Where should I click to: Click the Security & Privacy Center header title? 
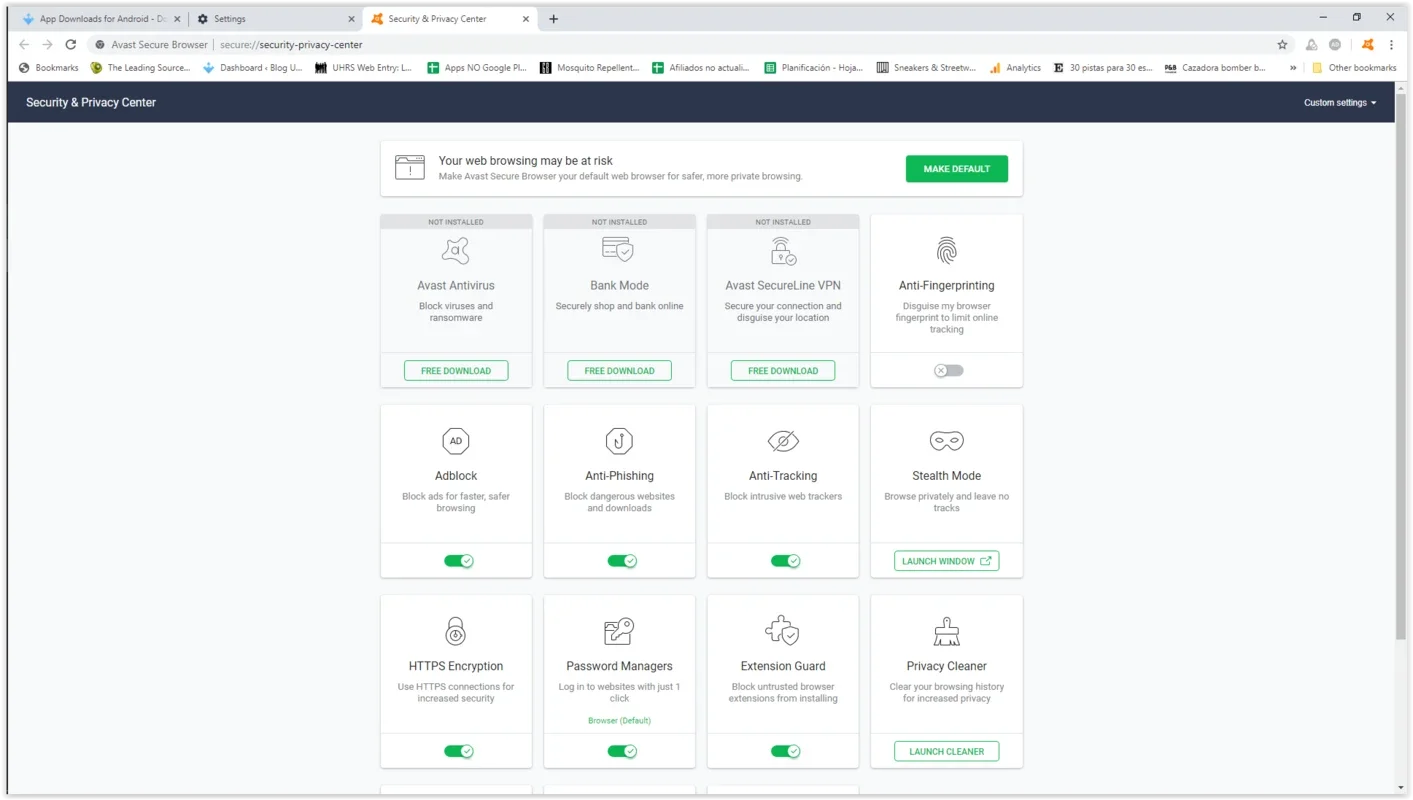(91, 102)
